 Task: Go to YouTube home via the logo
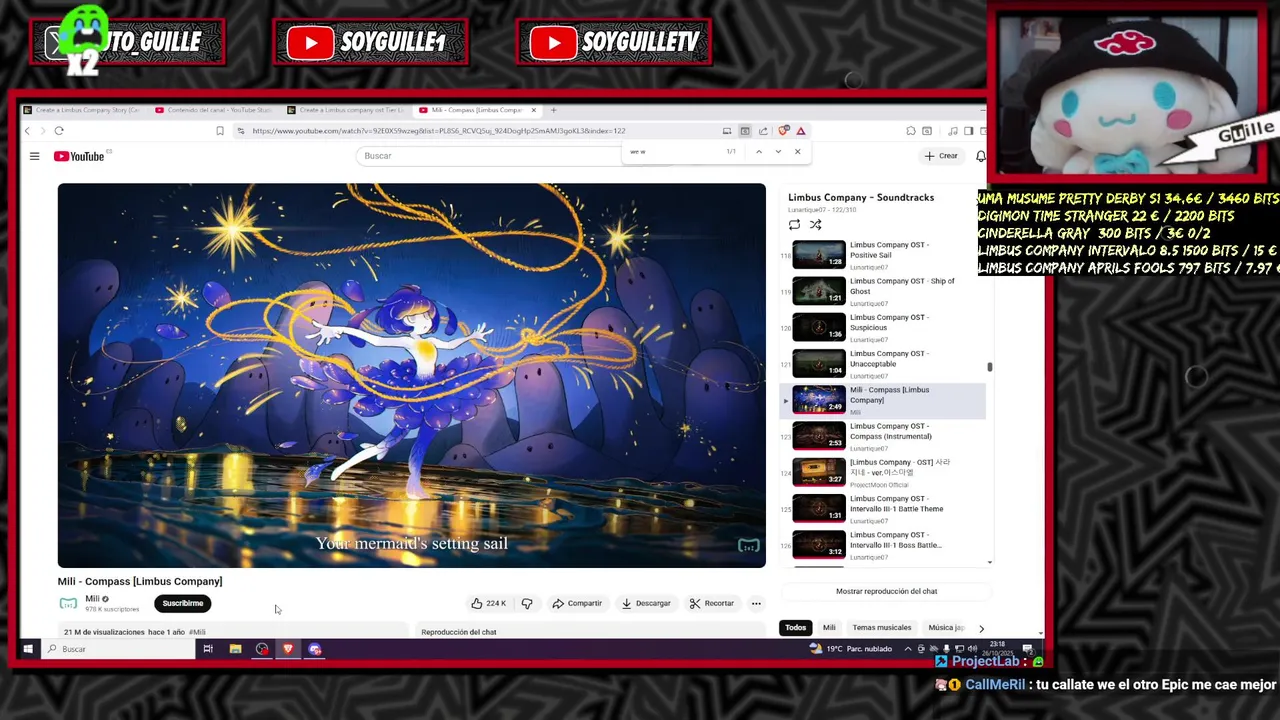click(x=79, y=156)
